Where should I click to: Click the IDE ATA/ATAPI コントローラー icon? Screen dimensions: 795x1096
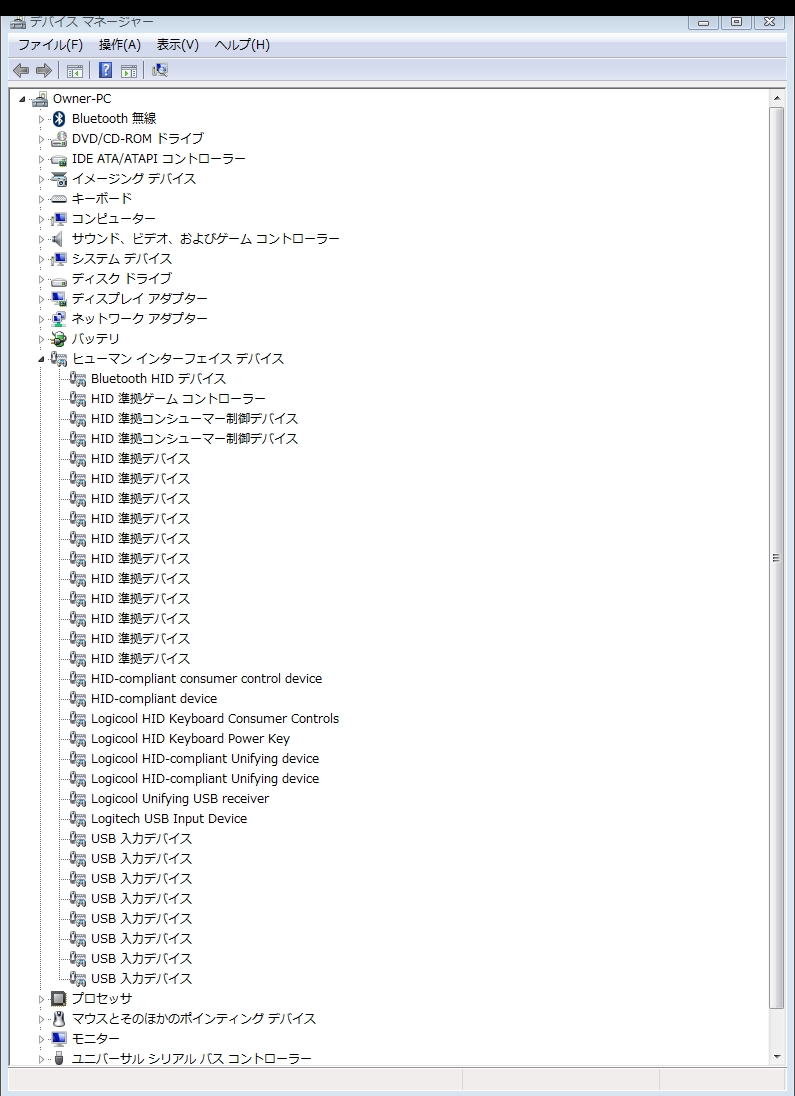pos(59,159)
